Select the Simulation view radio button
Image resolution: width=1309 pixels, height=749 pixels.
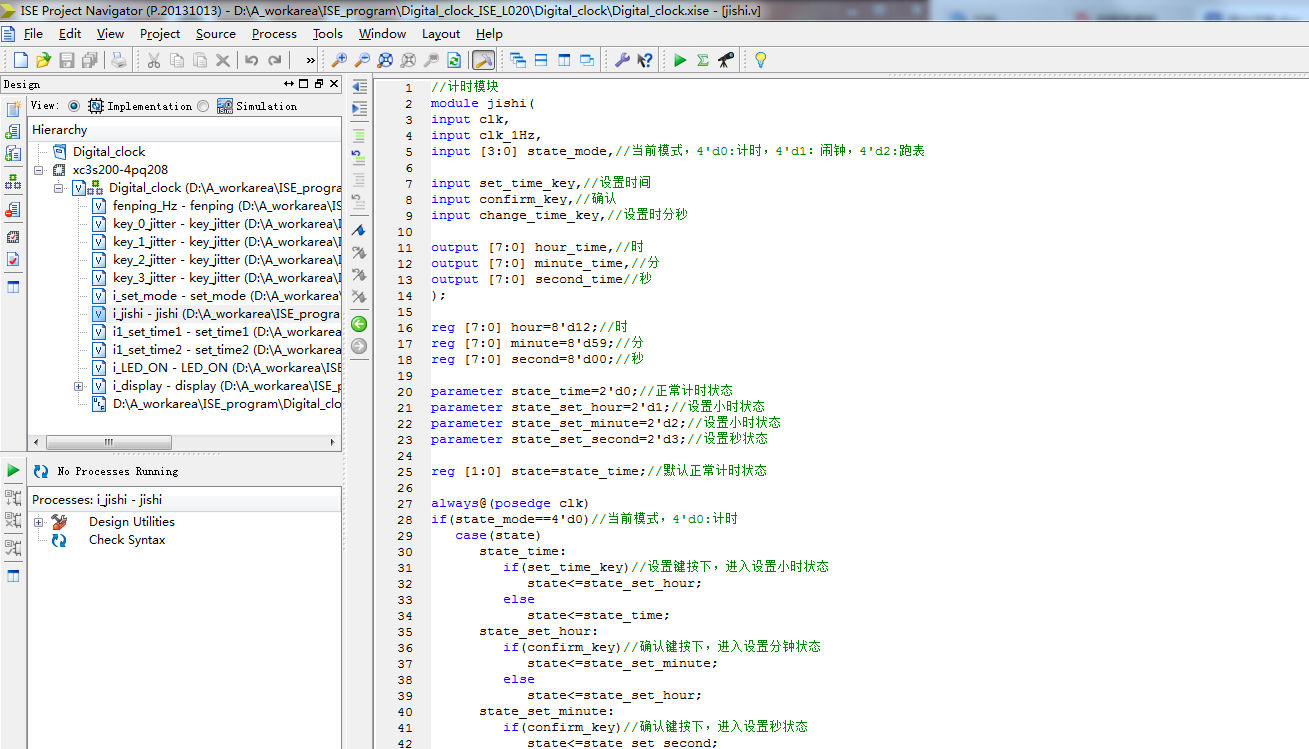click(204, 106)
